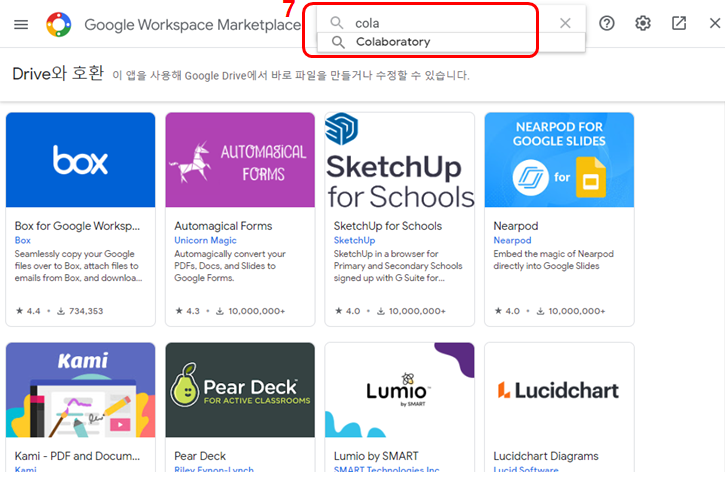The width and height of the screenshot is (725, 493).
Task: Click the Box developer link
Action: pos(23,240)
